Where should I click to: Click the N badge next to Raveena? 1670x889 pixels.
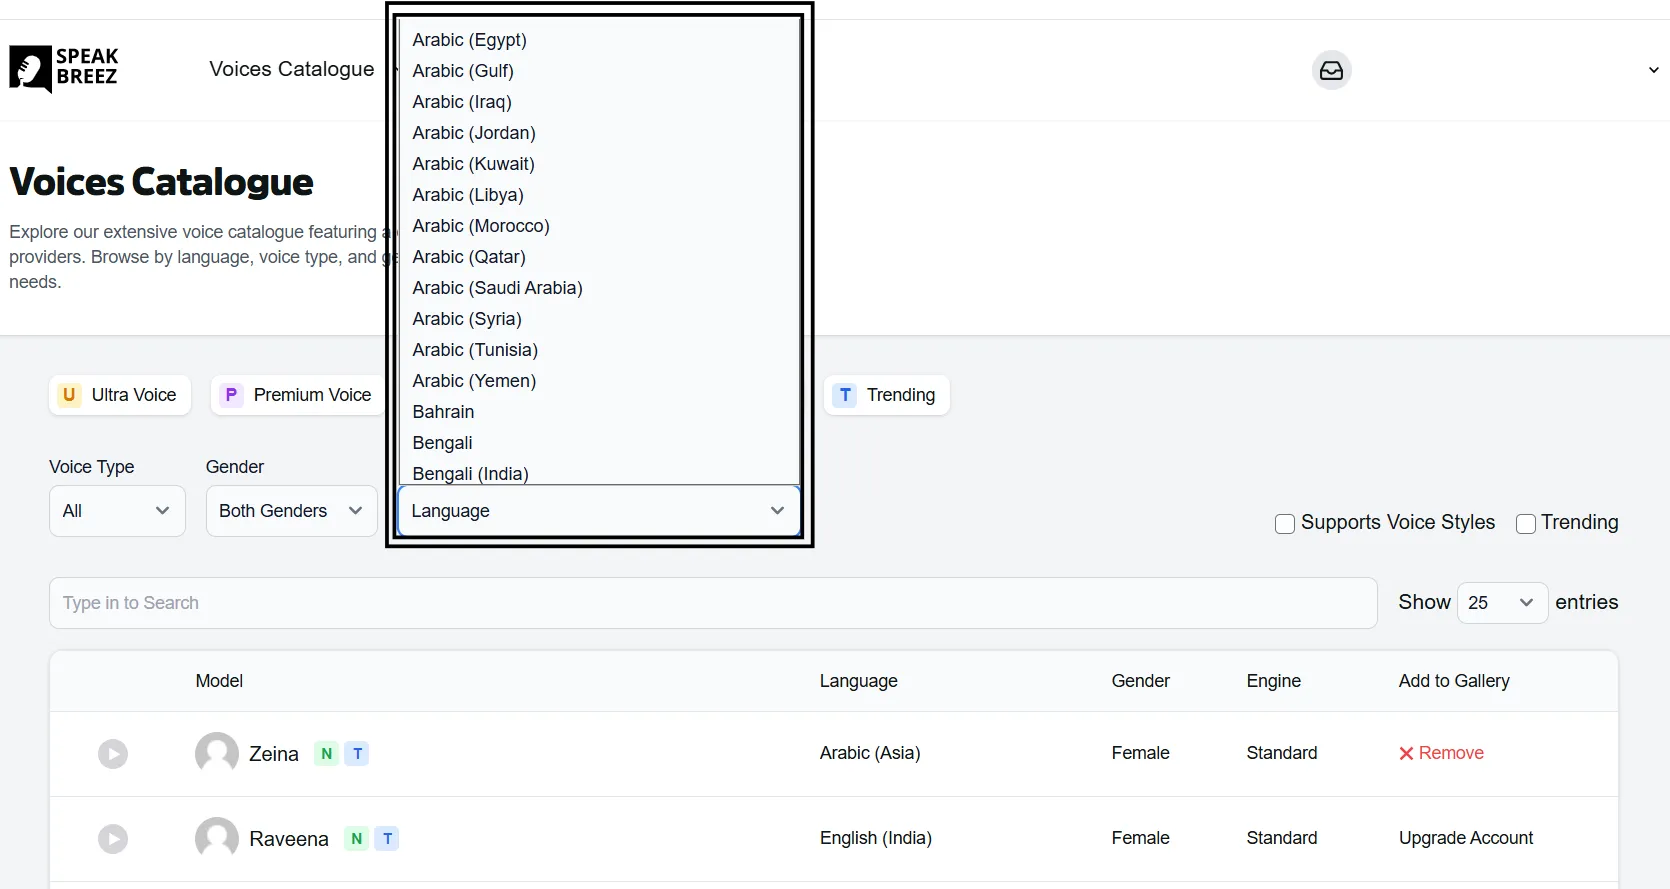tap(357, 839)
